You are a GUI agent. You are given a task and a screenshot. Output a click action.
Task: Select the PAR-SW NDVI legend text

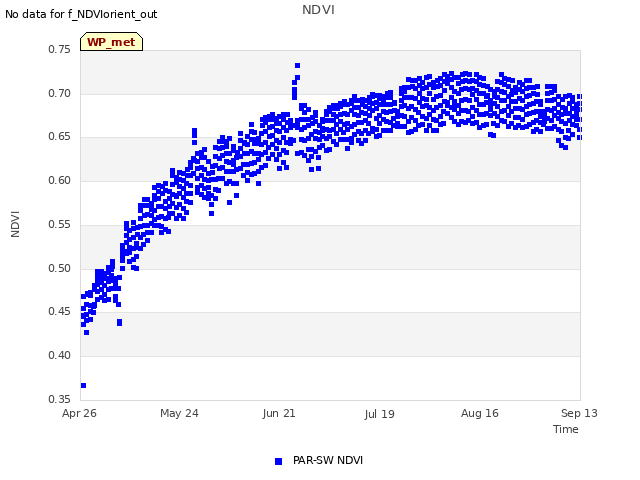328,460
